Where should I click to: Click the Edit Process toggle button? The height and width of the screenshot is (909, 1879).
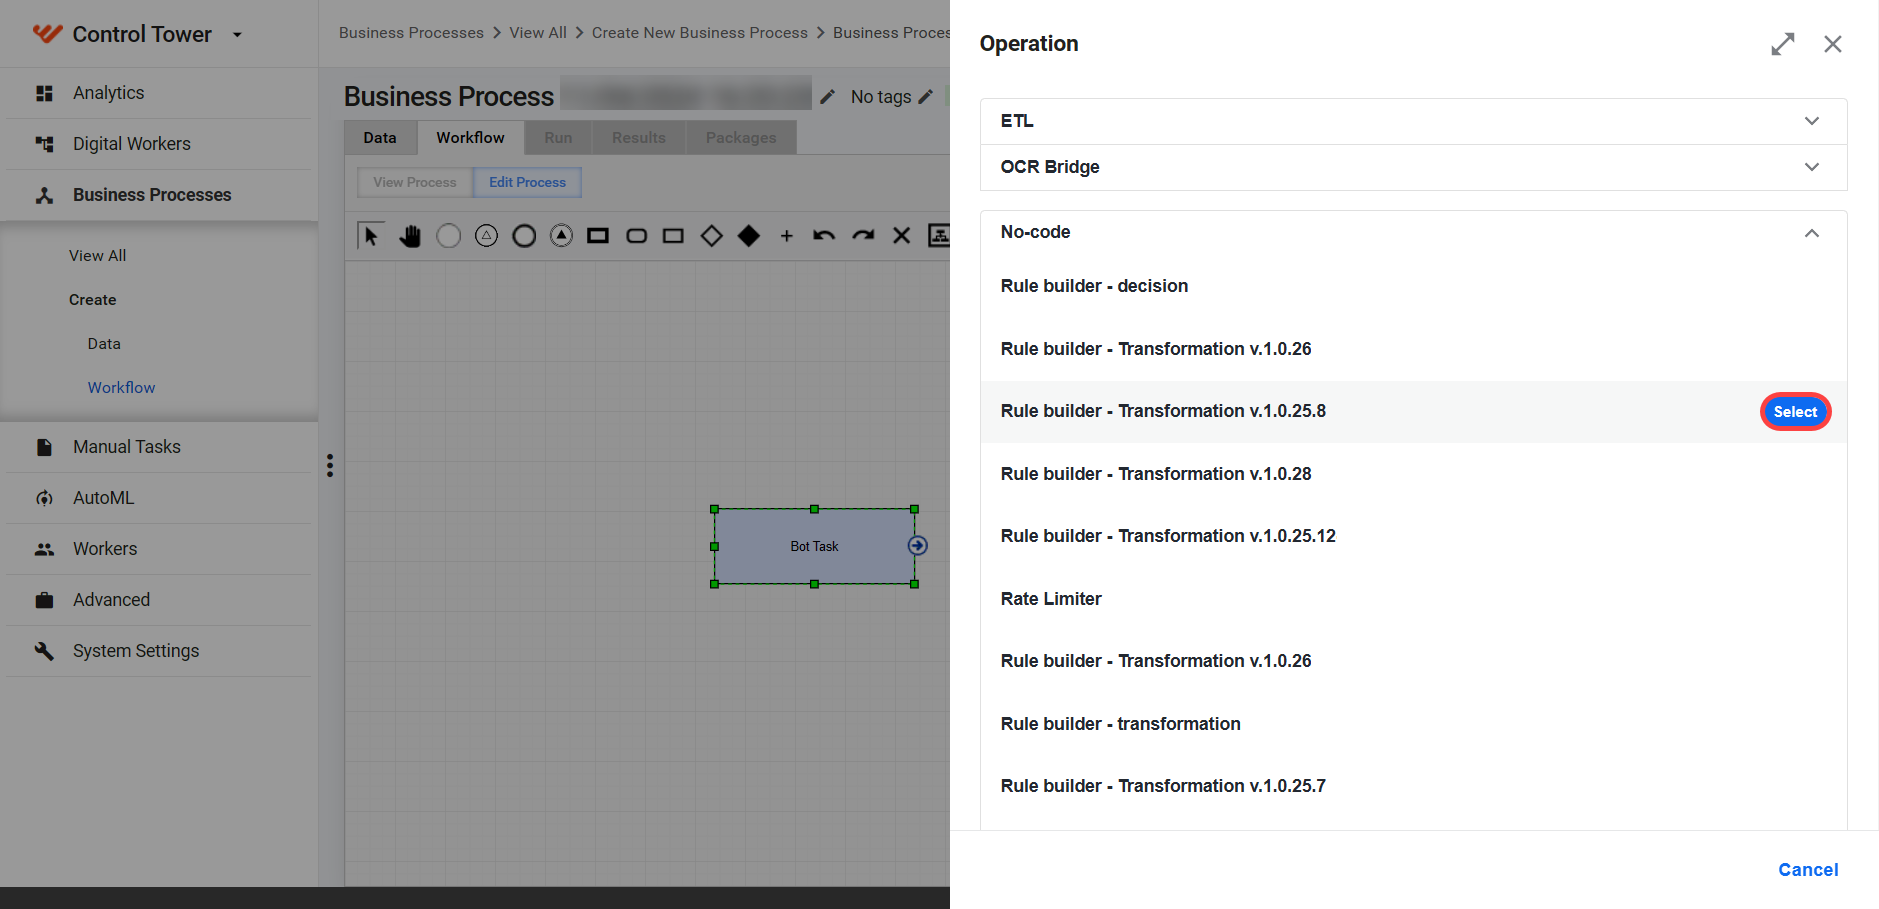(x=527, y=182)
